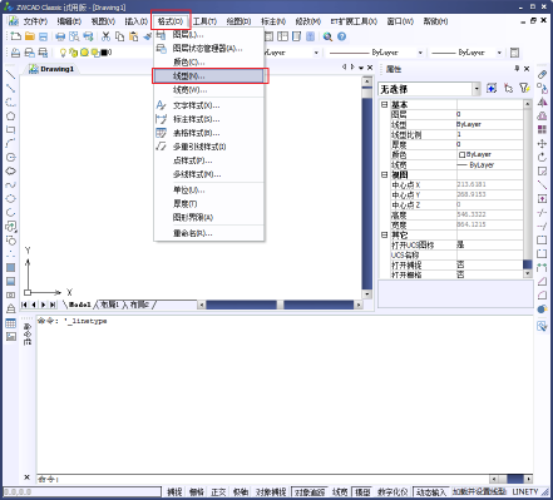Image resolution: width=553 pixels, height=501 pixels.
Task: Click the command line input field
Action: (x=263, y=479)
